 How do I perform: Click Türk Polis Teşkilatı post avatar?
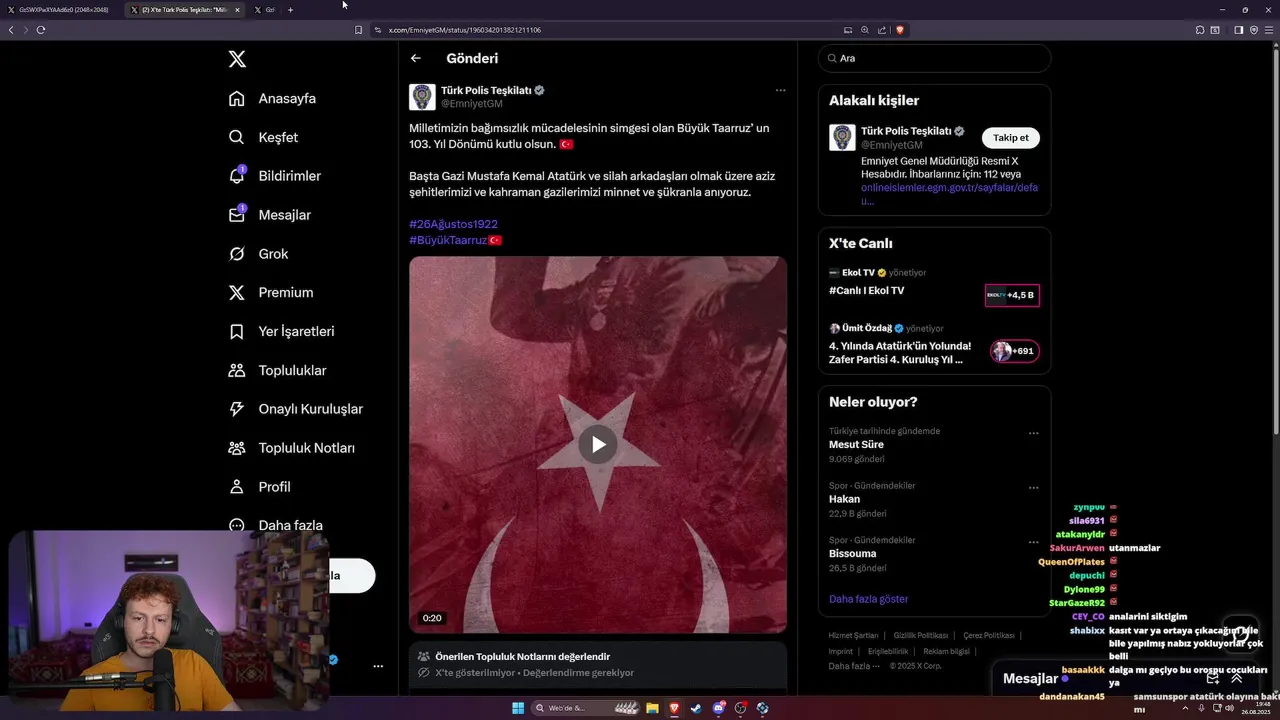point(422,97)
